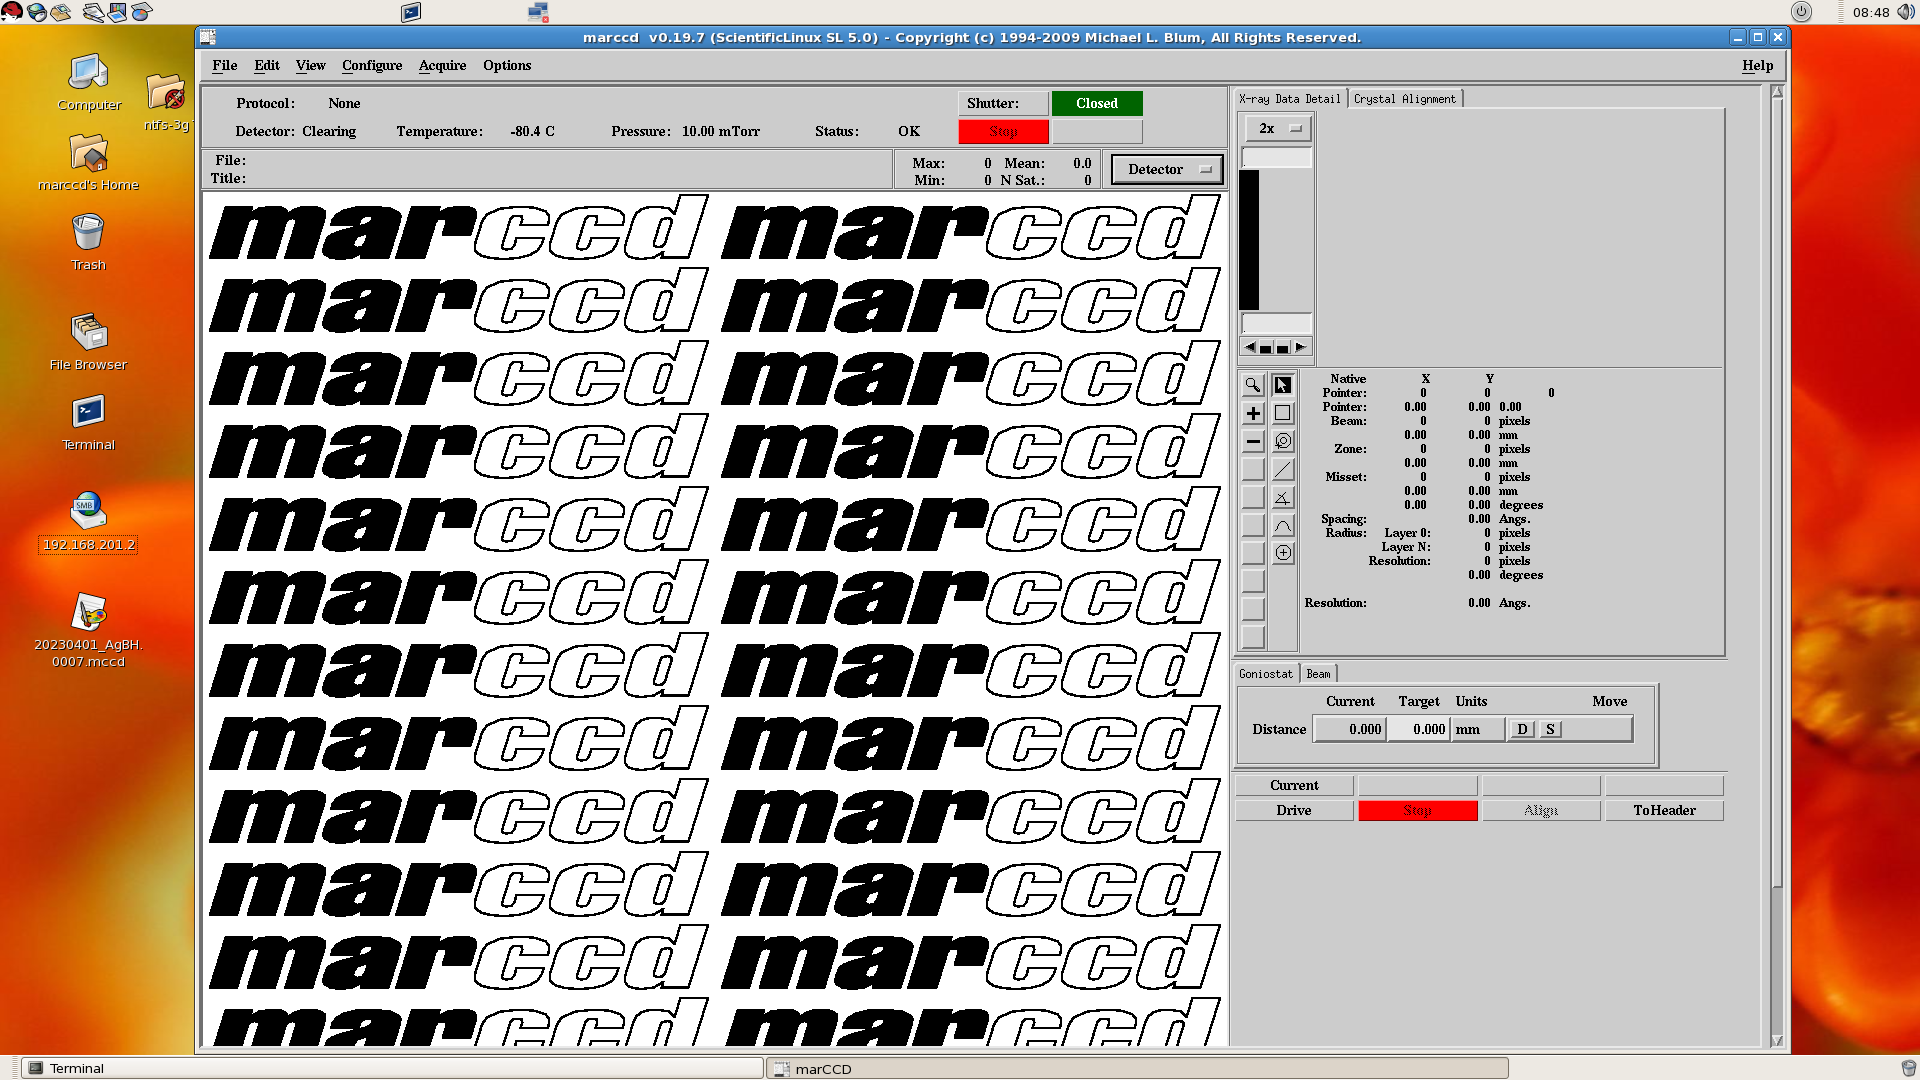This screenshot has height=1080, width=1920.
Task: Select the curve profile tool
Action: (1283, 525)
